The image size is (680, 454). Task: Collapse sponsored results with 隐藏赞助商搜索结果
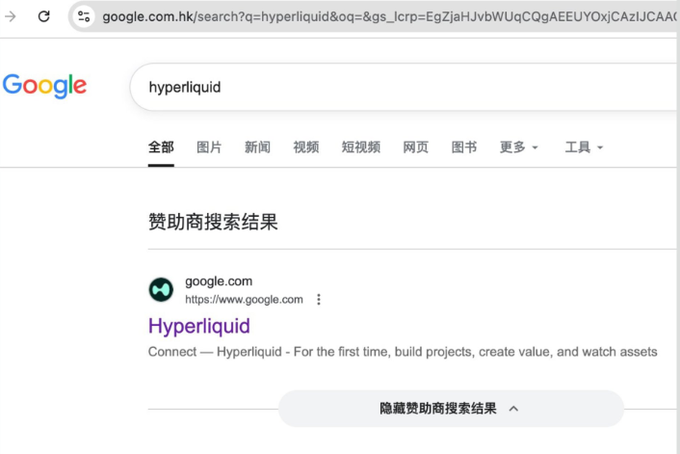coord(451,408)
